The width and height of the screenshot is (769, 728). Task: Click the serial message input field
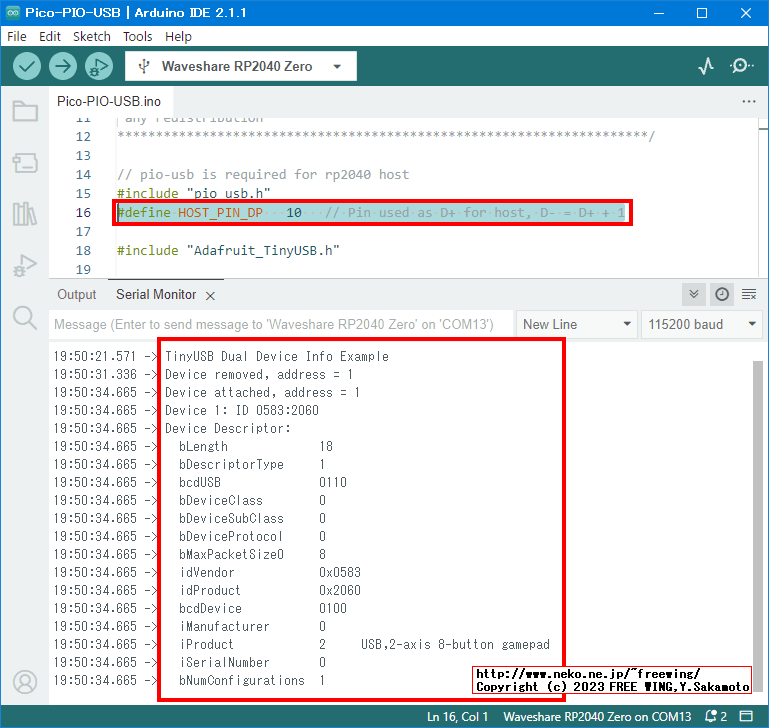(x=280, y=324)
